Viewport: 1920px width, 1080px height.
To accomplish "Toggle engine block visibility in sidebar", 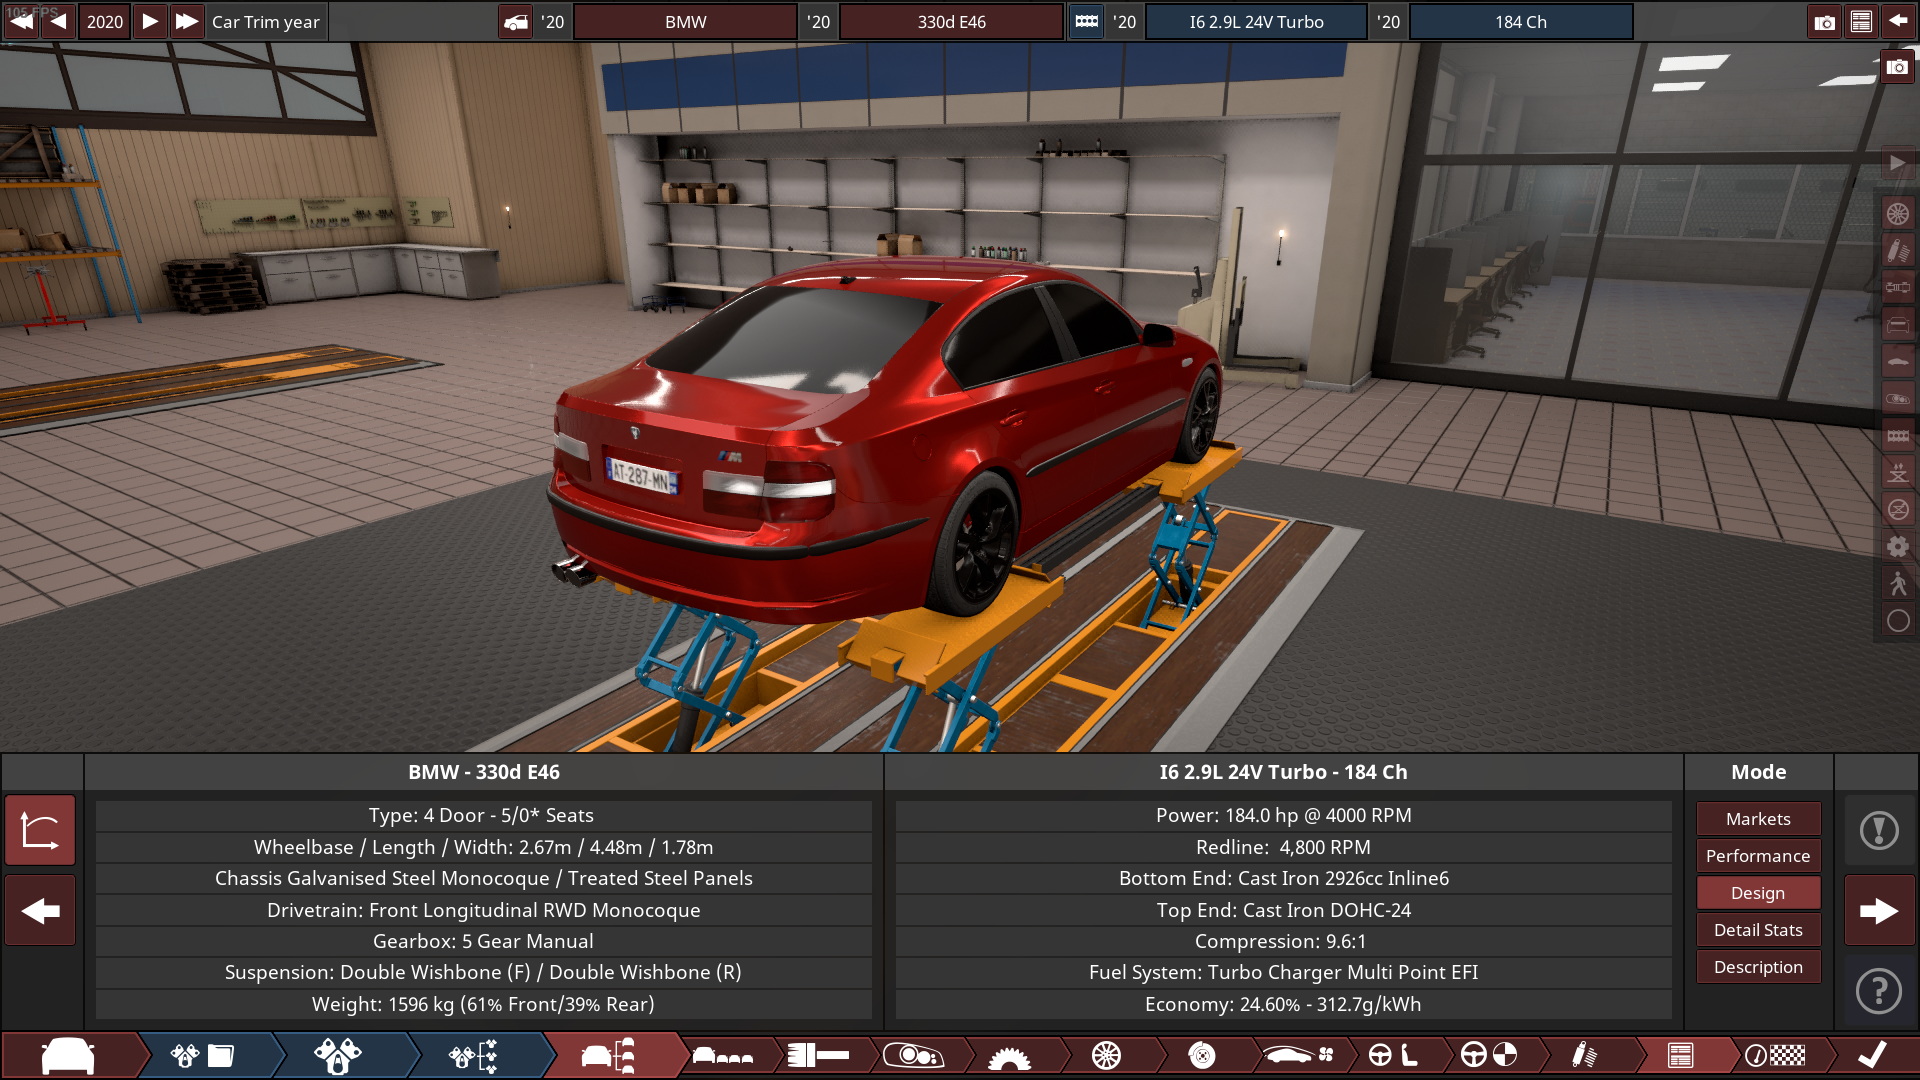I will (1897, 435).
